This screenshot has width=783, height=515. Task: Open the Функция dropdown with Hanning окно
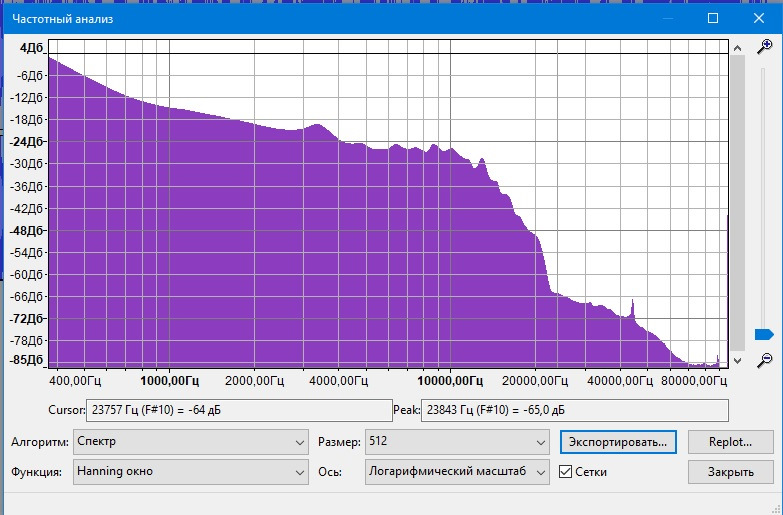191,472
